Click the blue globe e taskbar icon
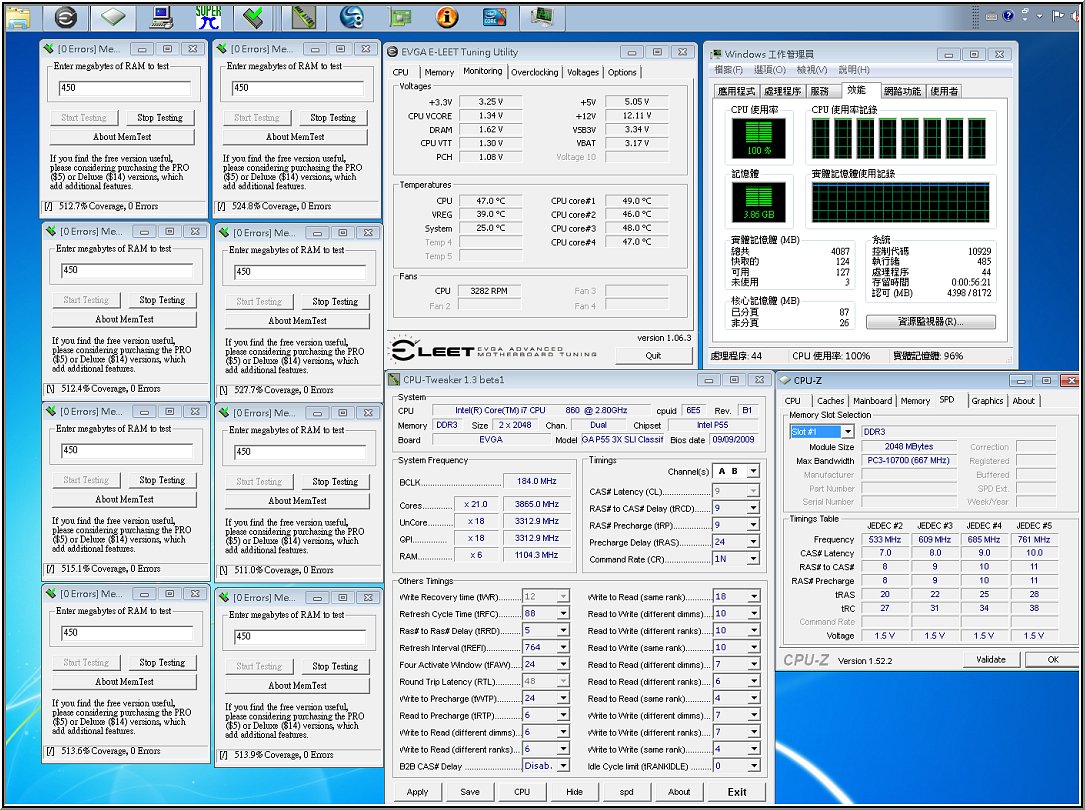Viewport: 1085px width, 810px height. pyautogui.click(x=352, y=17)
